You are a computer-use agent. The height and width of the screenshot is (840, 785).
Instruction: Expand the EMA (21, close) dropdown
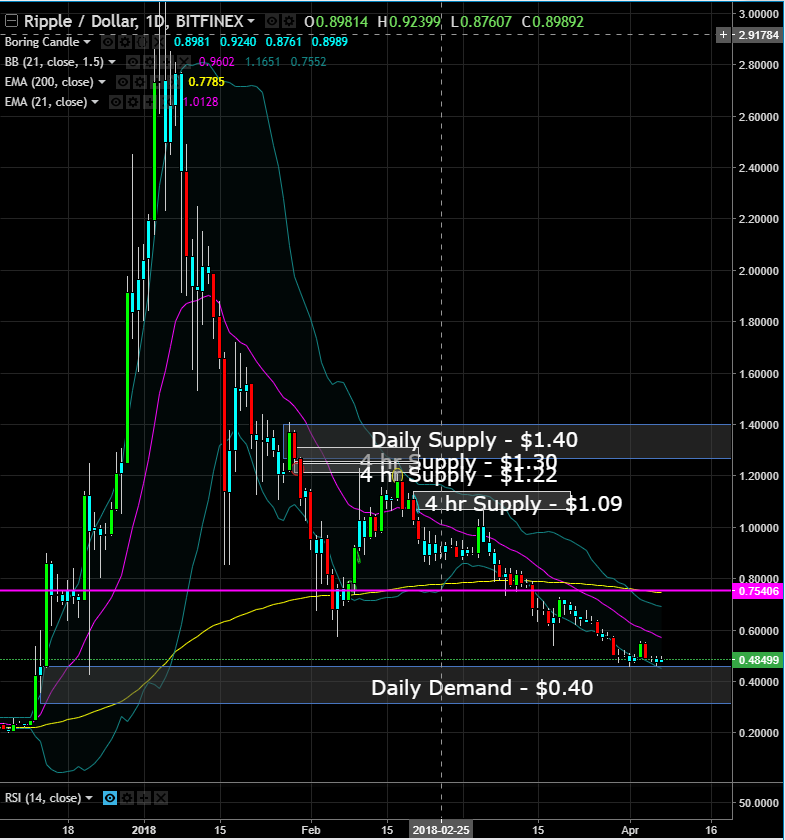click(x=95, y=102)
